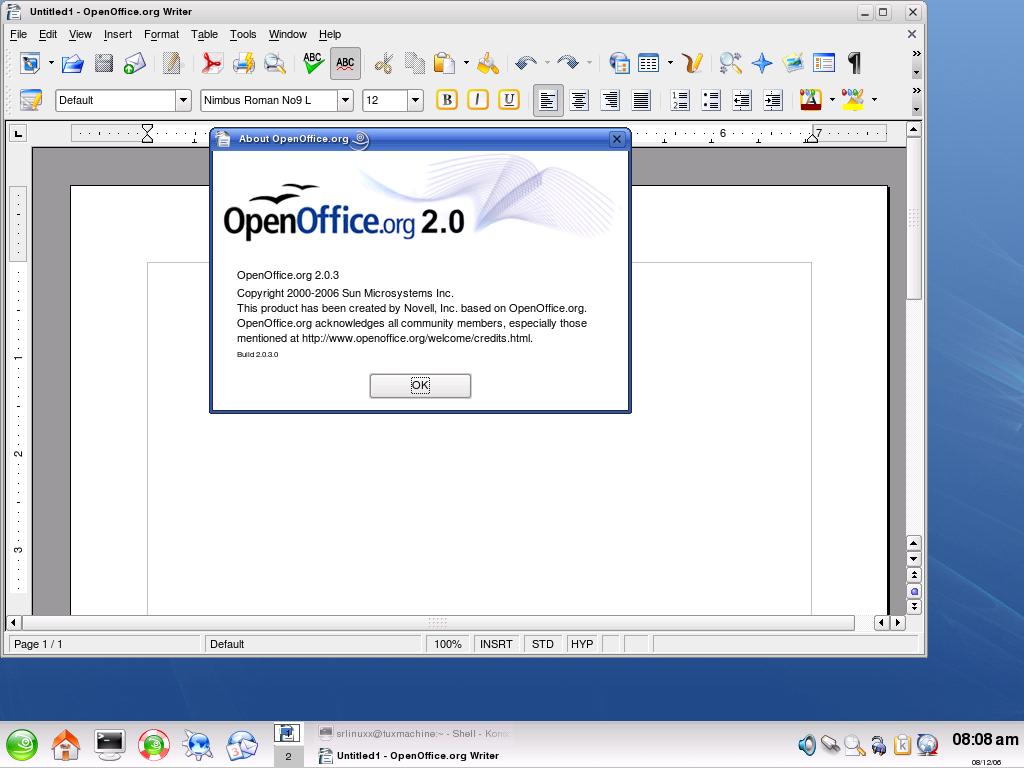Toggle Bold formatting
This screenshot has height=768, width=1024.
coord(447,100)
